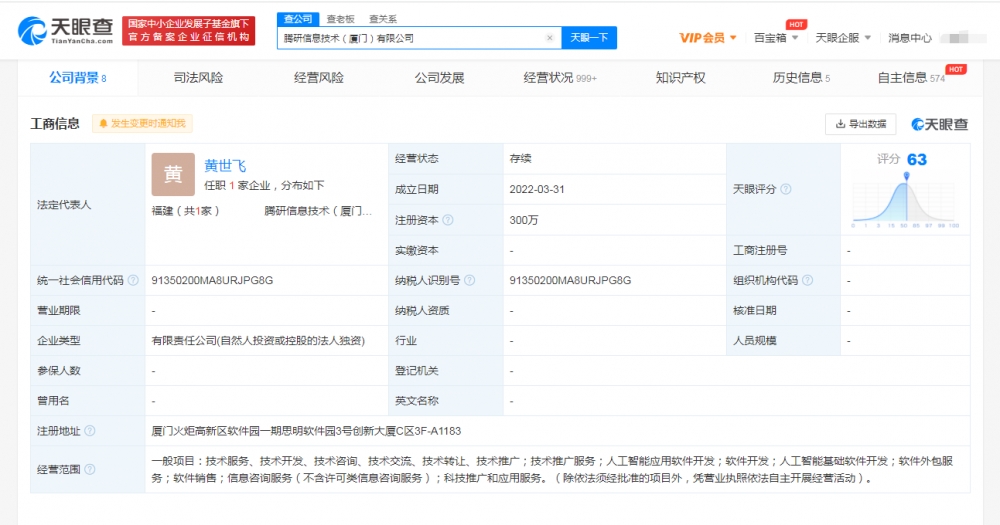Expand the 天眼企服 dropdown menu
Viewport: 1000px width, 525px height.
(842, 38)
